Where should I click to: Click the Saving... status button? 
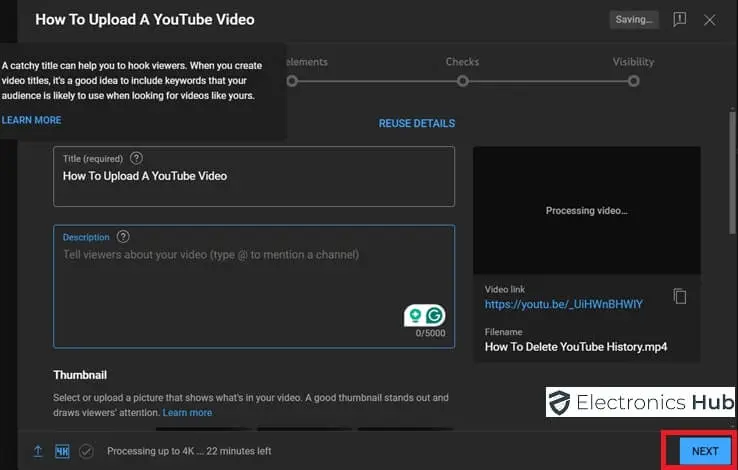pos(634,19)
